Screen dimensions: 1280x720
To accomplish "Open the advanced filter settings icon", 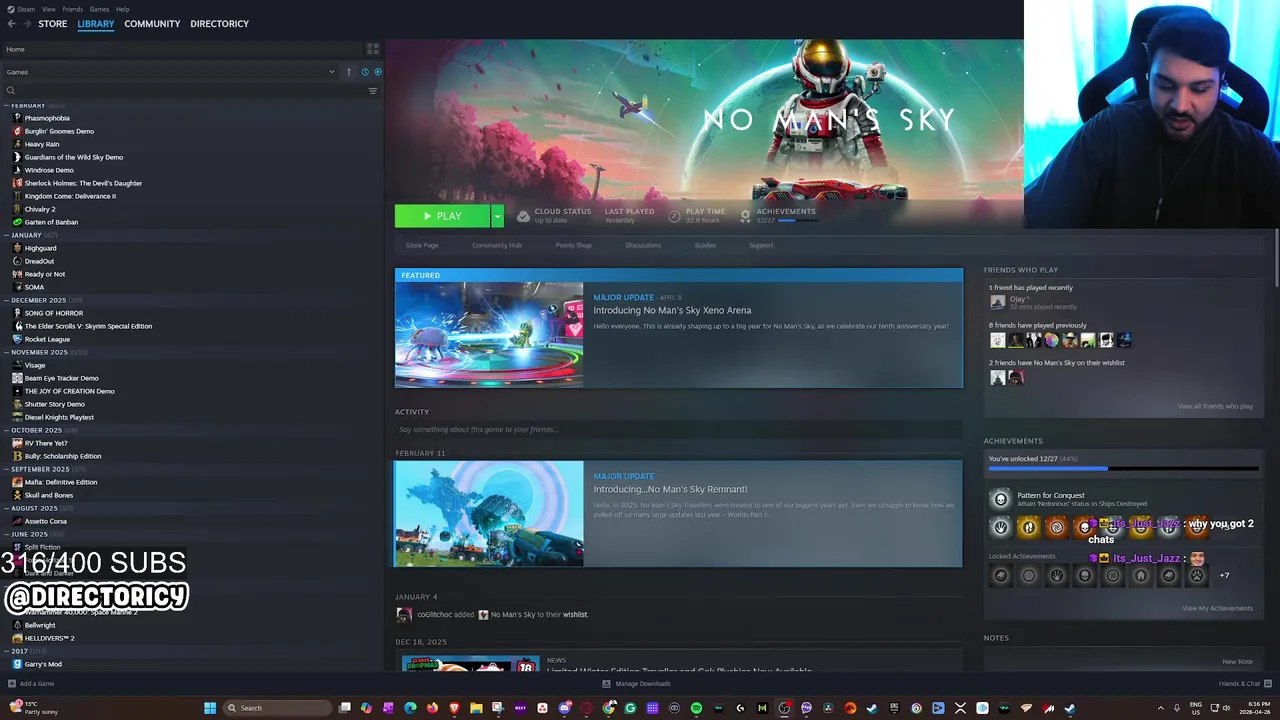I will (373, 91).
